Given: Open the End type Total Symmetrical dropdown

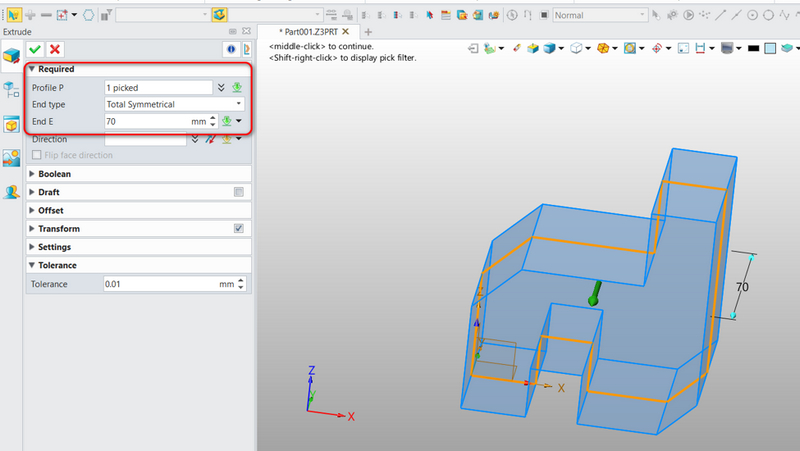Looking at the screenshot, I should [174, 104].
